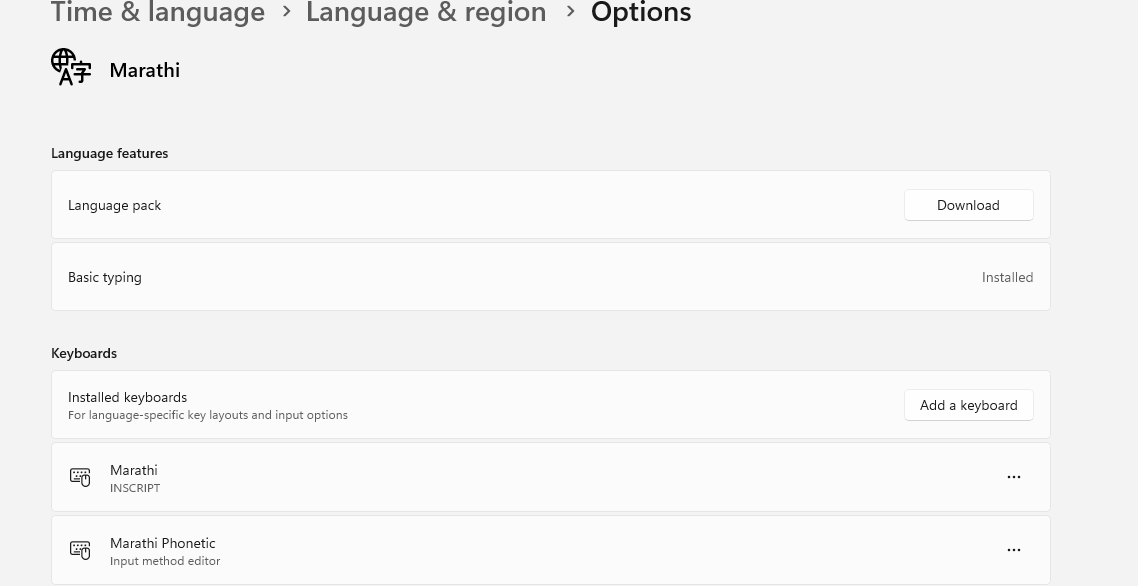
Task: Select the Basic typing row
Action: [x=551, y=277]
